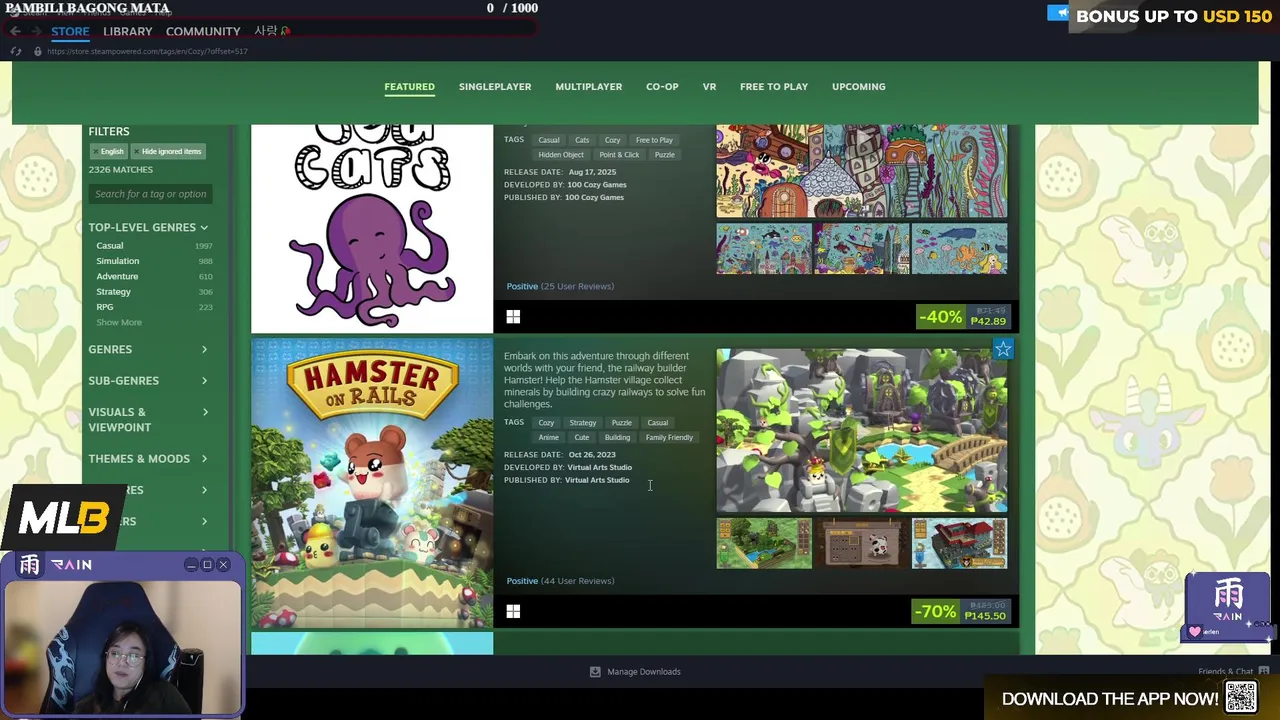Click the padlock icon beside the URL
The height and width of the screenshot is (720, 1280).
pos(38,51)
